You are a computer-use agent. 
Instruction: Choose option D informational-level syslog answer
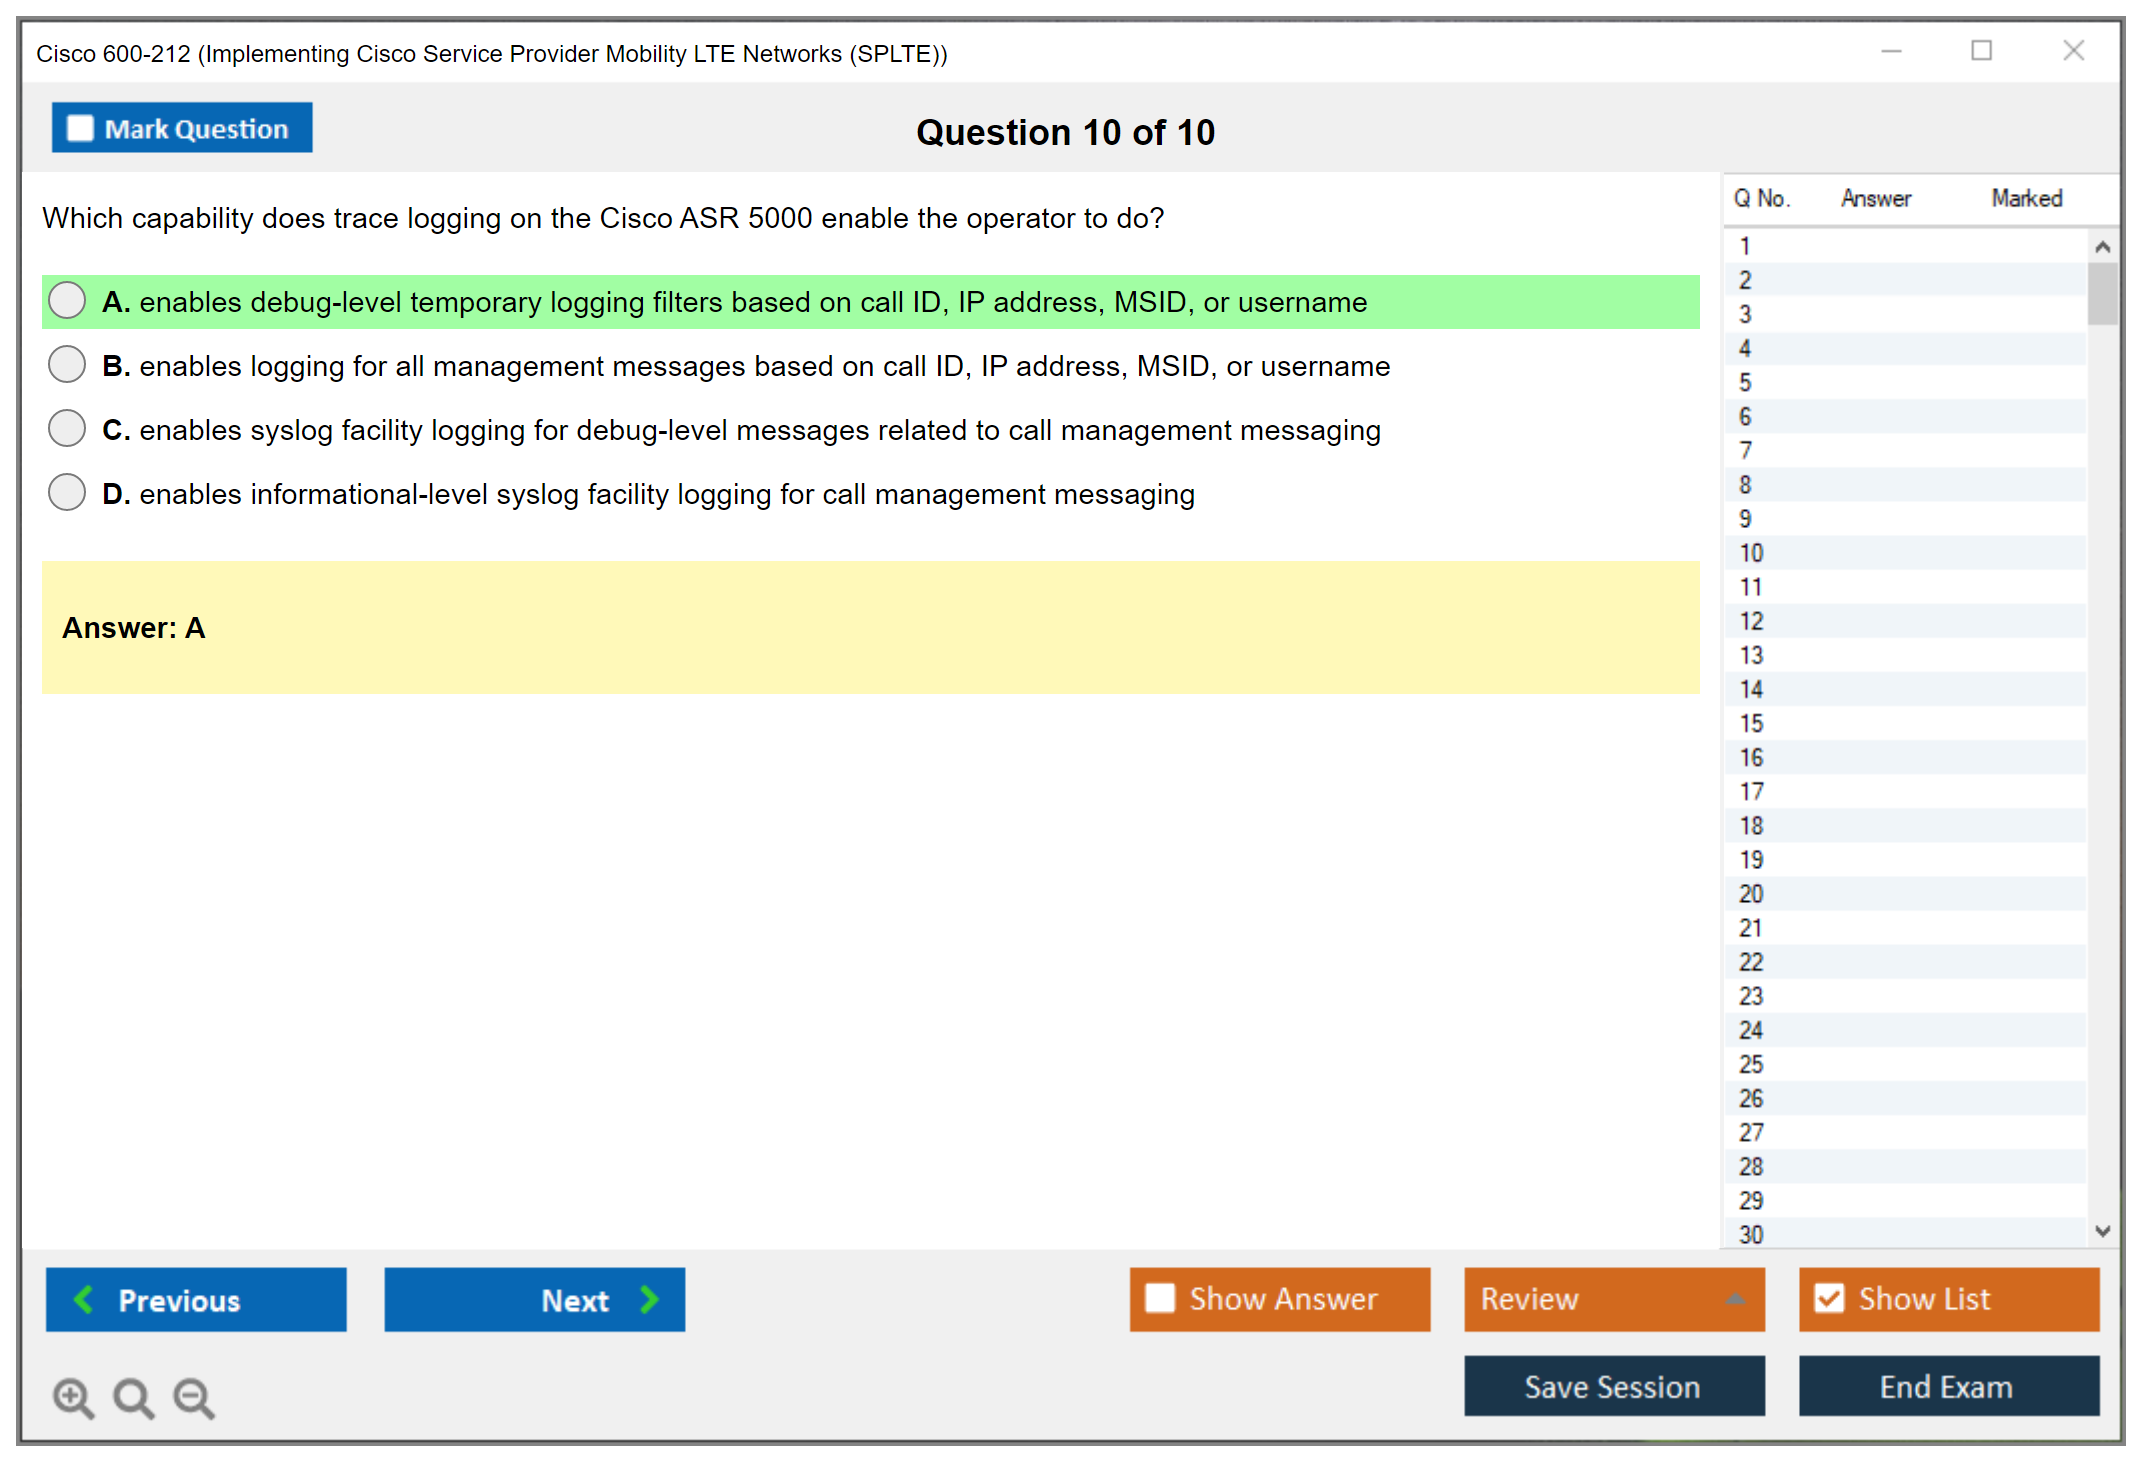pyautogui.click(x=67, y=493)
